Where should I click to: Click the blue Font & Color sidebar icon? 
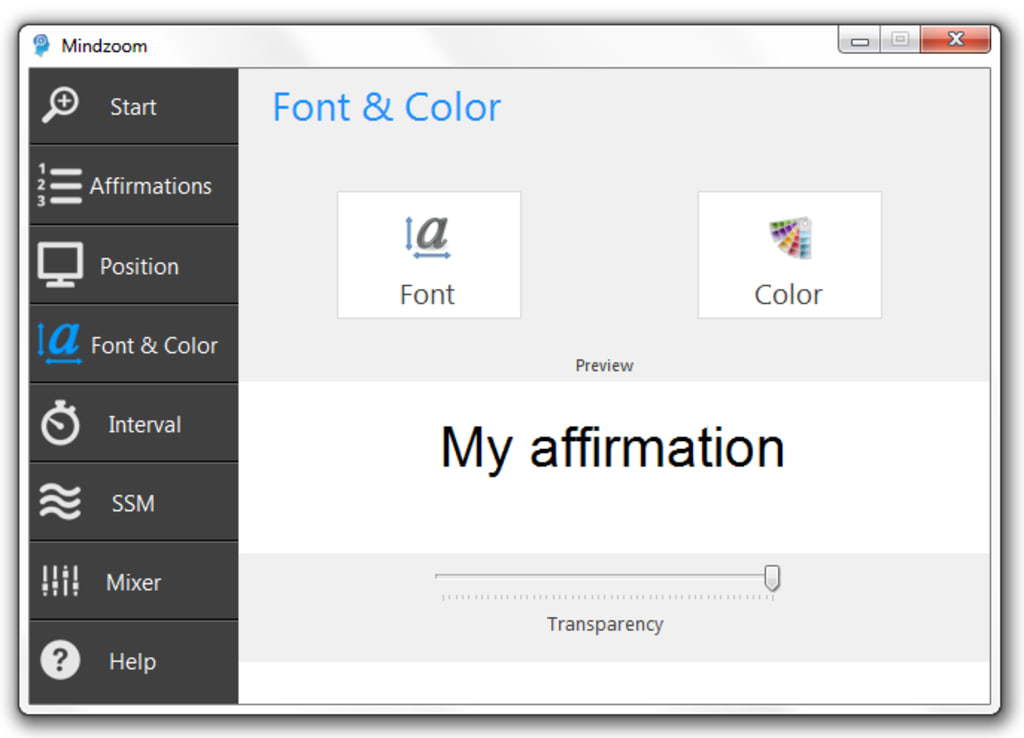59,343
